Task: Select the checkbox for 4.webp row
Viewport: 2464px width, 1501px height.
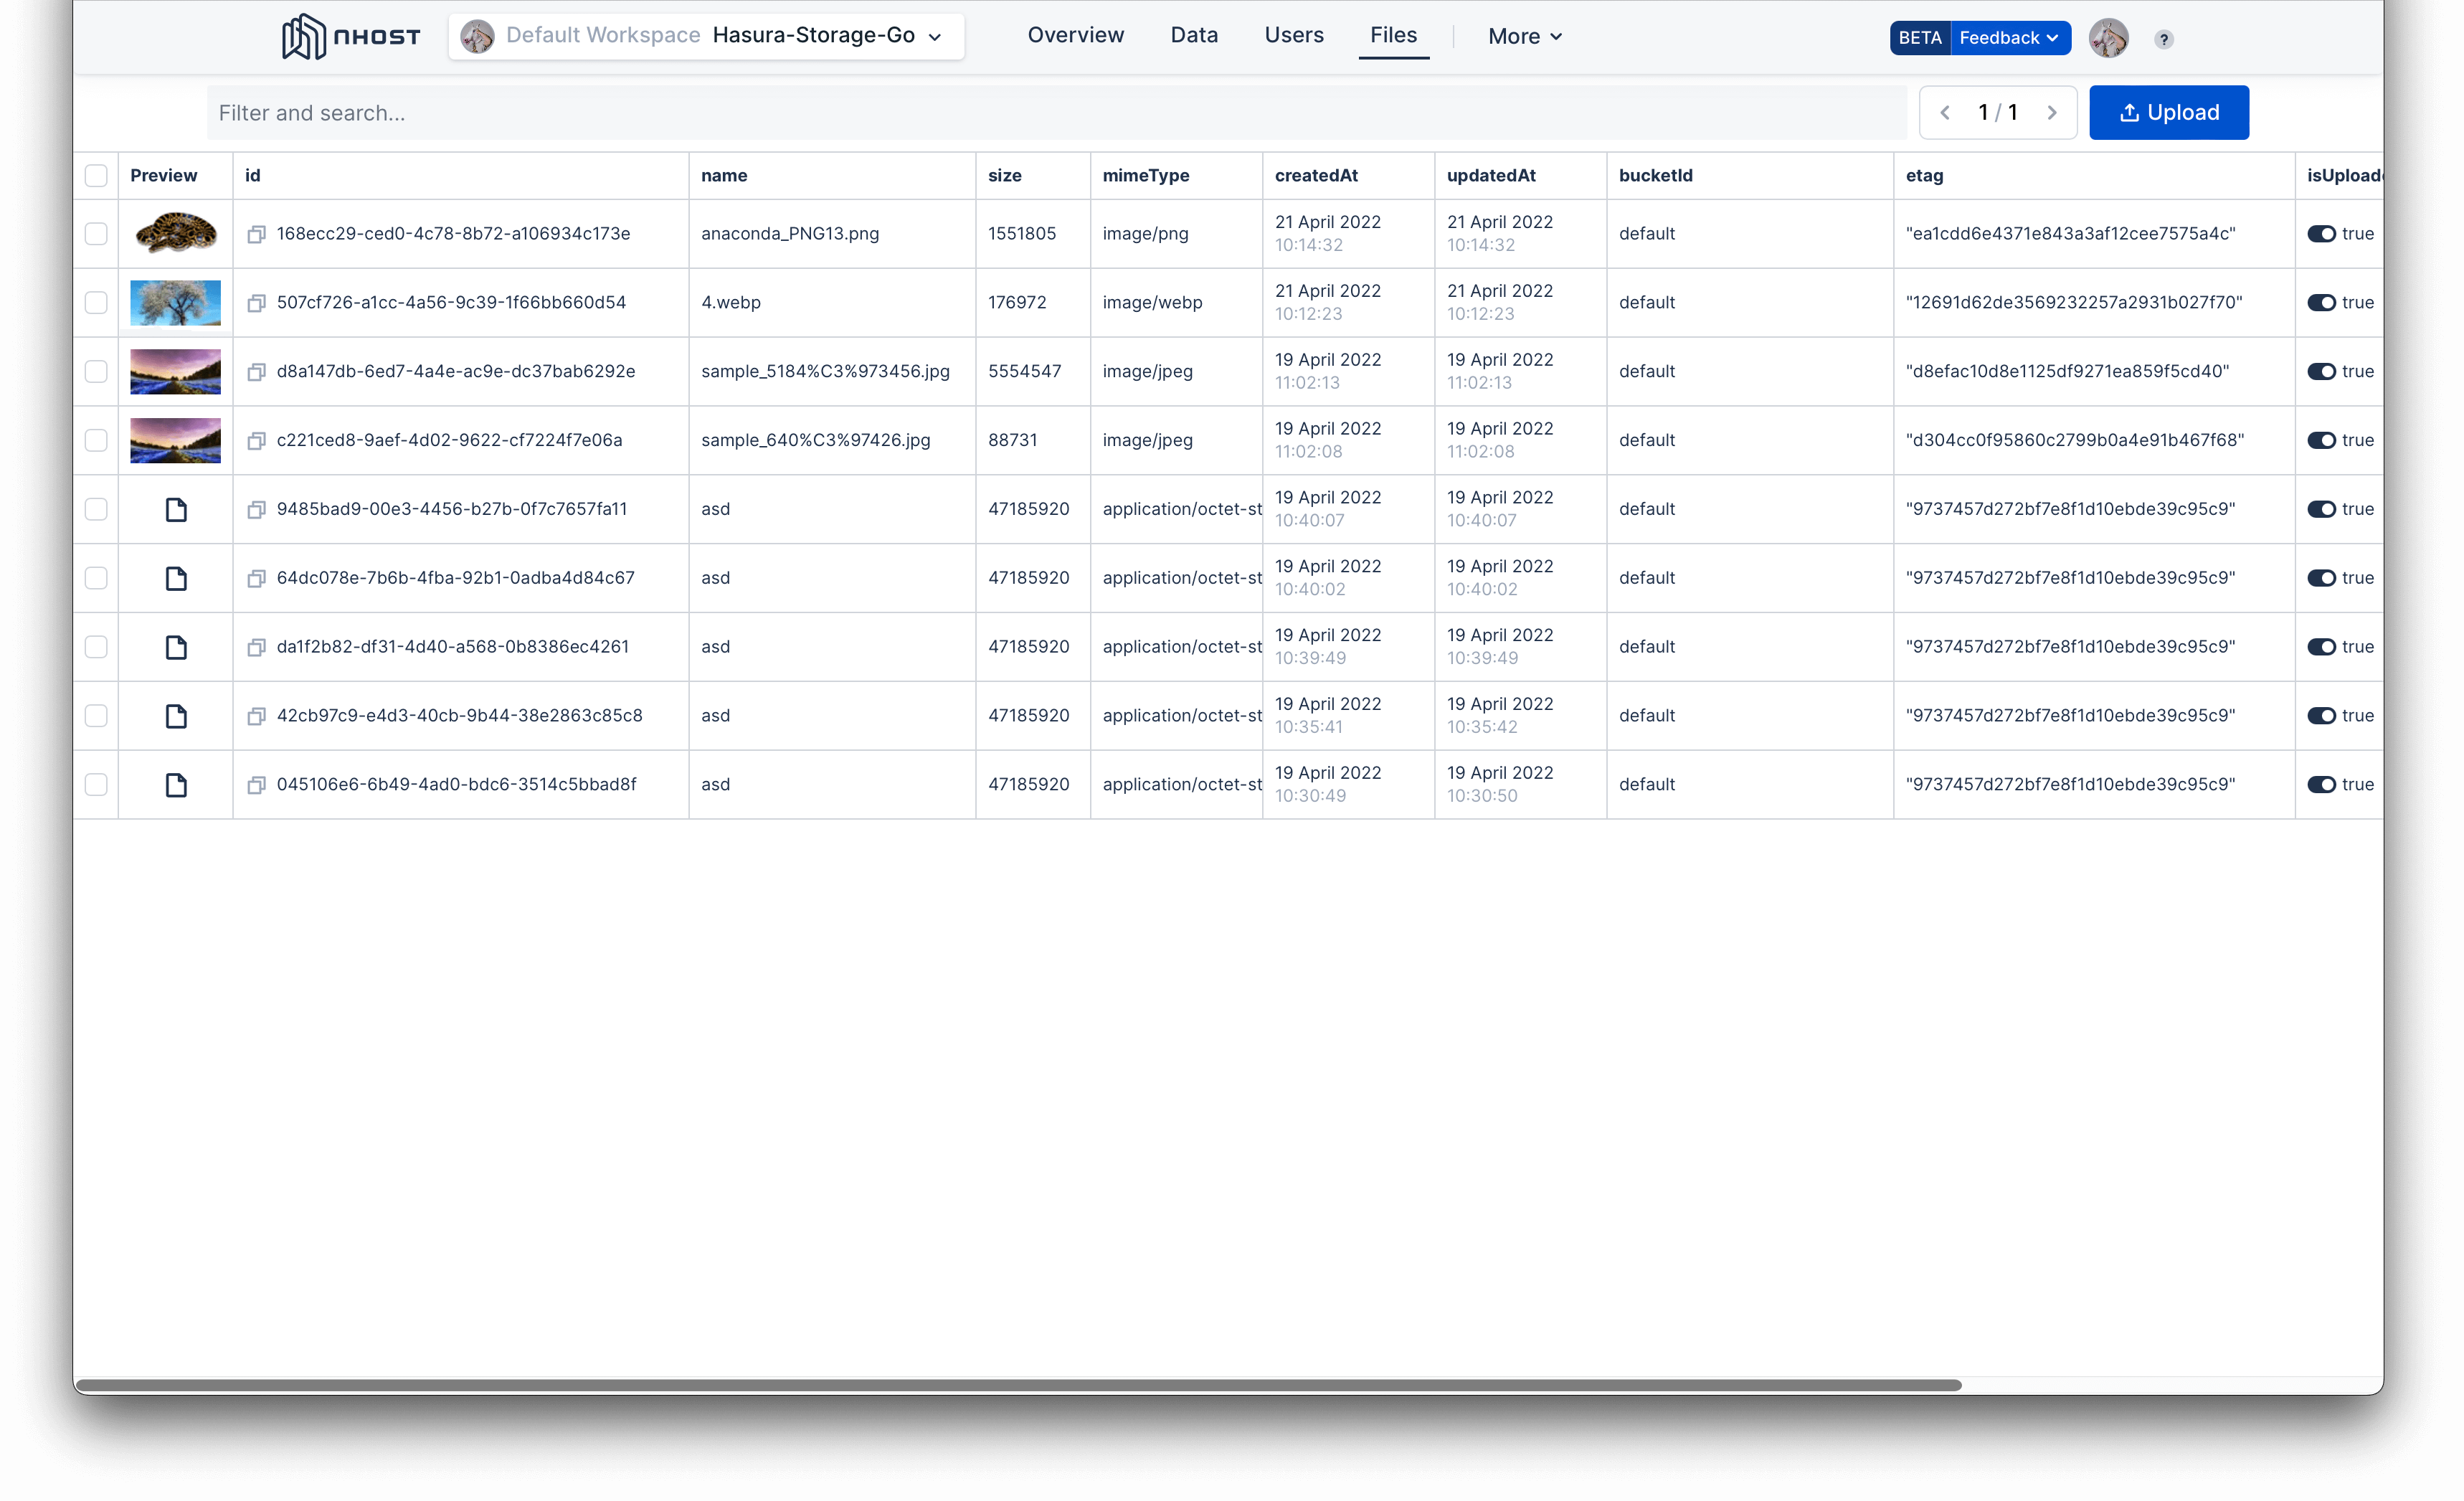Action: pyautogui.click(x=97, y=301)
